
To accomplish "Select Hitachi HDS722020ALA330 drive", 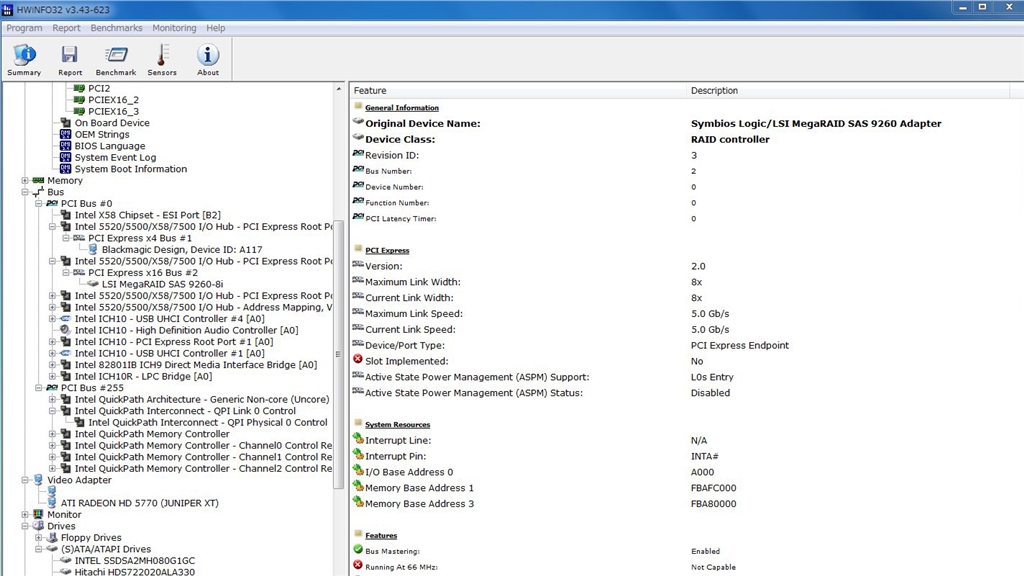I will coord(135,571).
